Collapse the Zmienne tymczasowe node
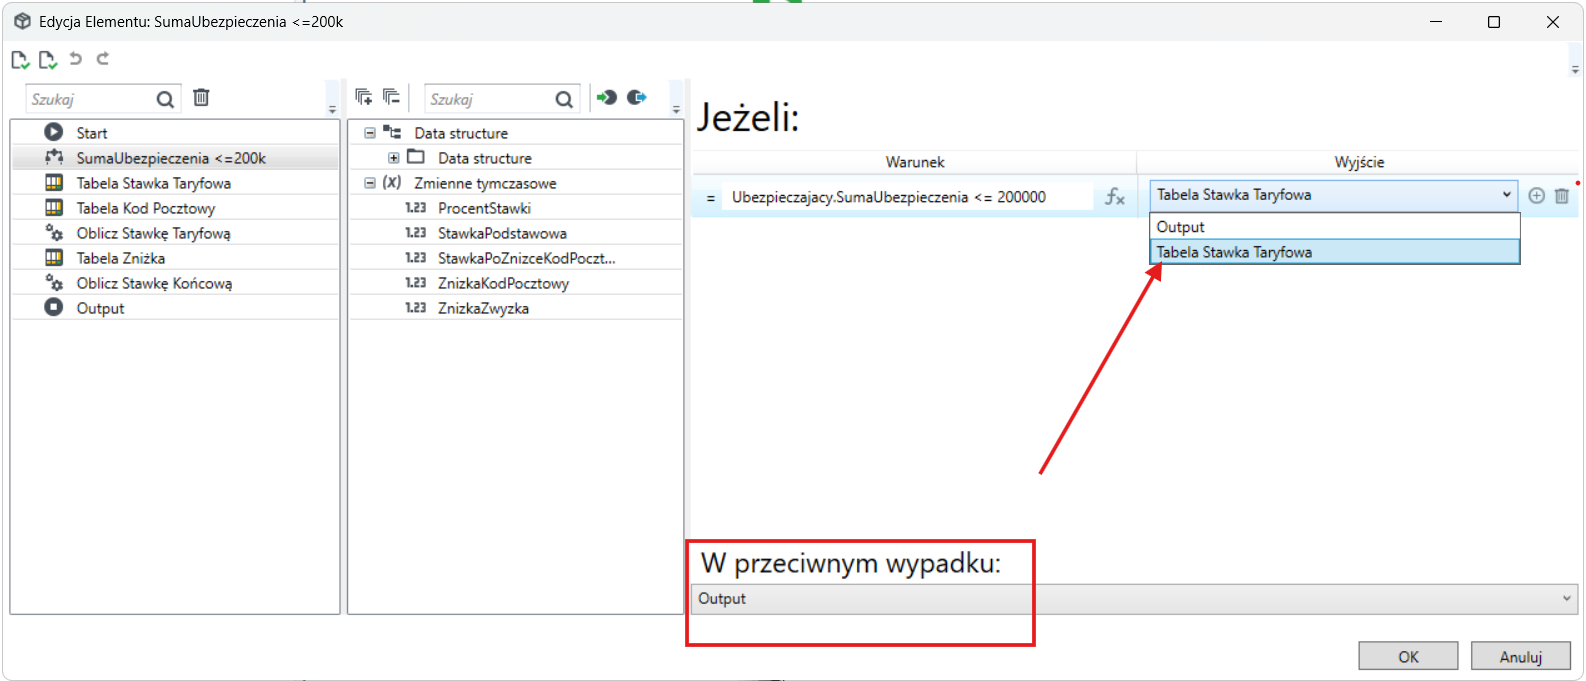This screenshot has height=681, width=1586. click(370, 183)
